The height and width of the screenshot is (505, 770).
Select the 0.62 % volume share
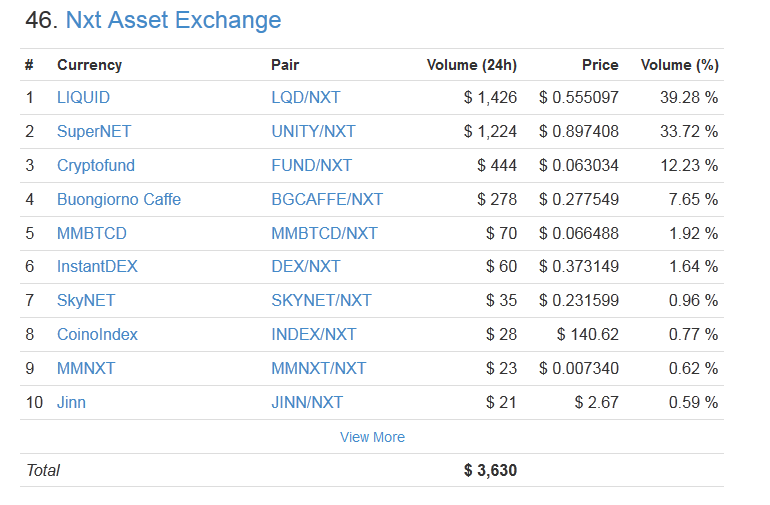(x=693, y=368)
